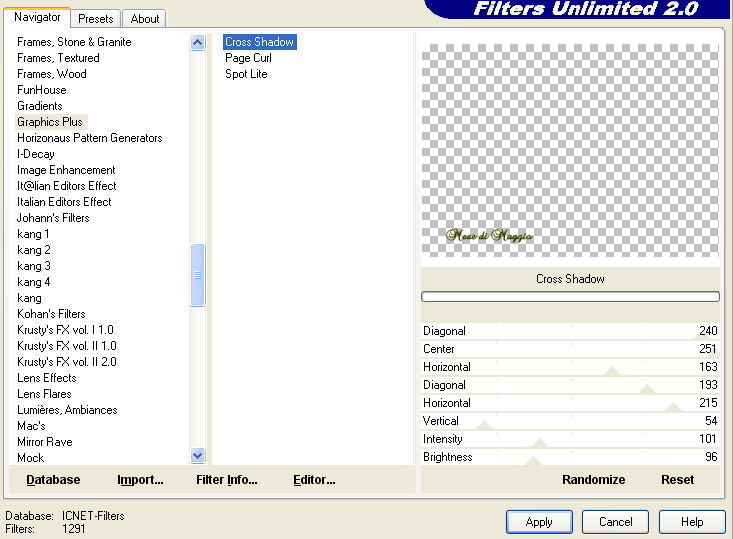Click the filter preview image
The image size is (733, 539).
pos(570,151)
